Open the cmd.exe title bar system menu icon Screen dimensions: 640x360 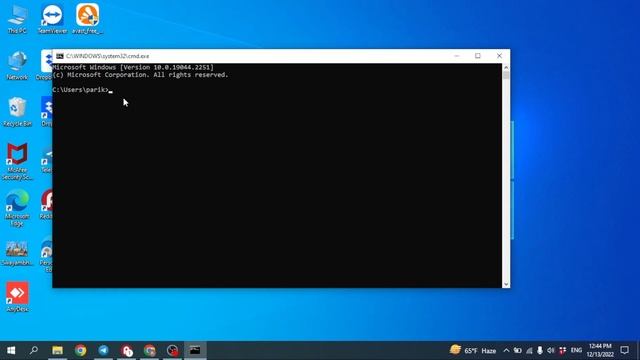pos(60,56)
